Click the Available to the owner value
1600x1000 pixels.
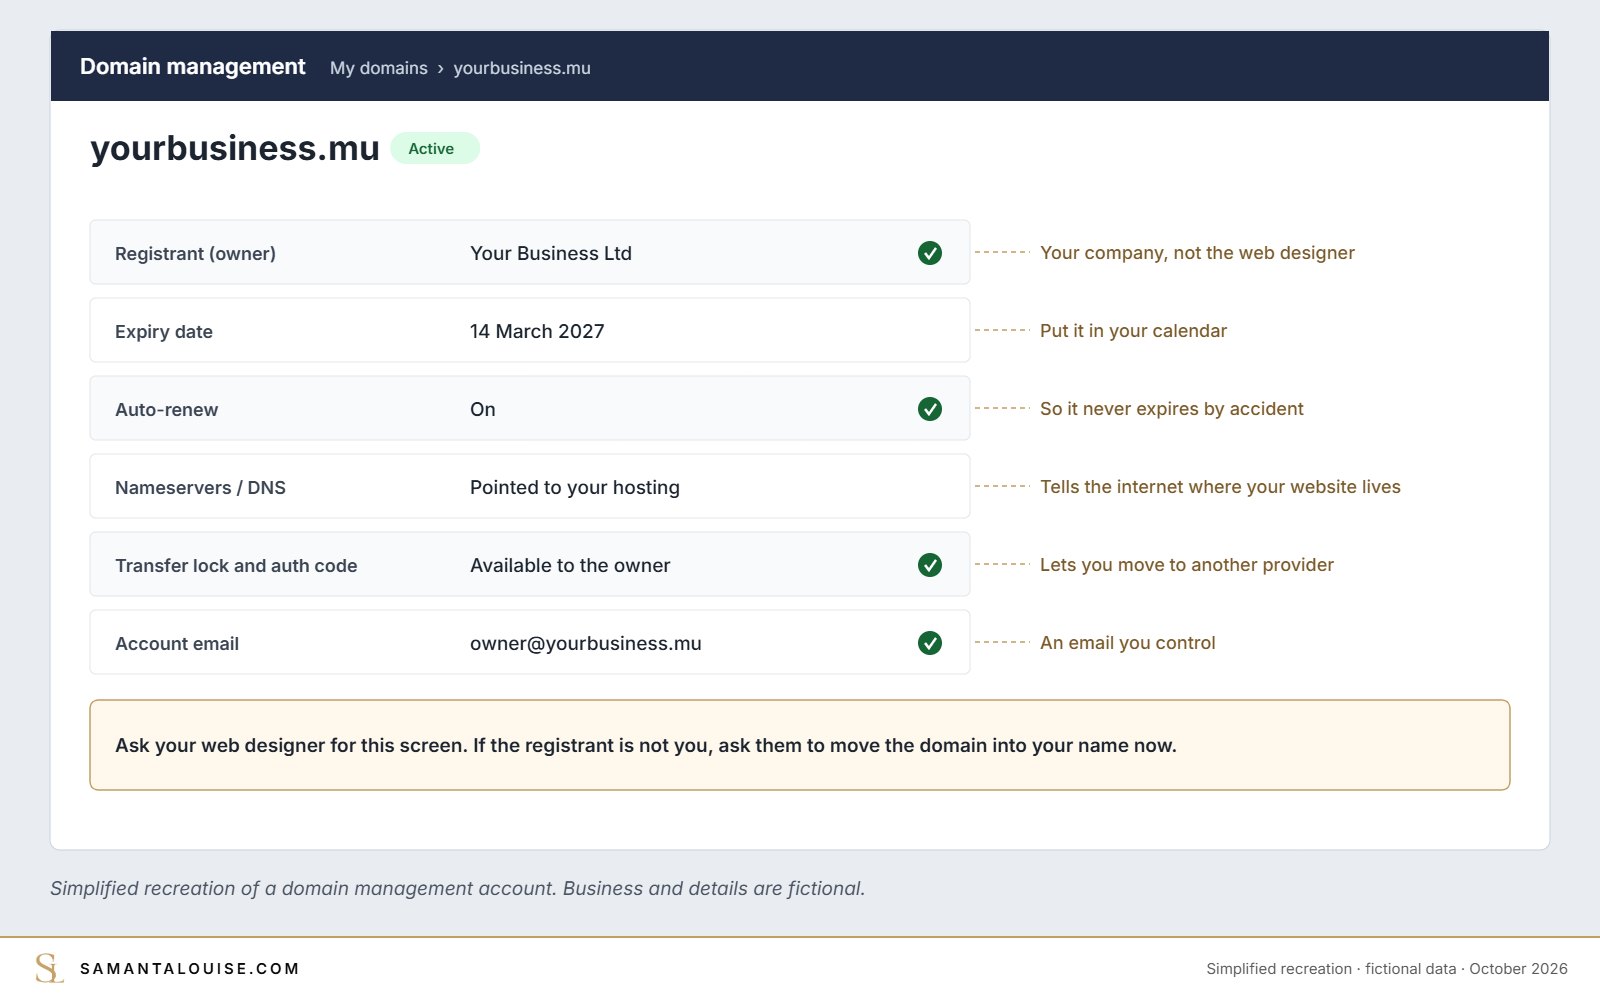pyautogui.click(x=570, y=565)
